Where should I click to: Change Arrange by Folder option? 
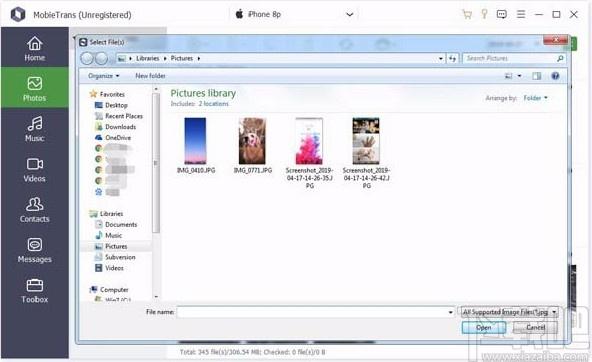pos(535,98)
